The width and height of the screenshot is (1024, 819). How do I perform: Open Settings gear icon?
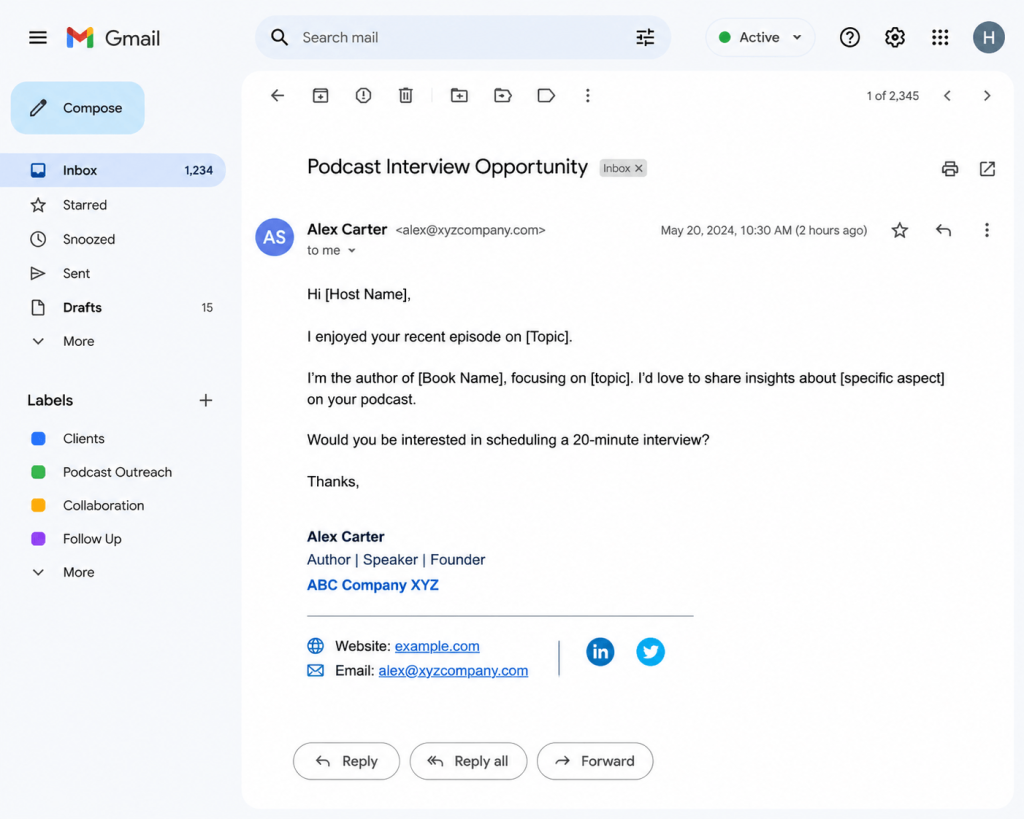[895, 37]
